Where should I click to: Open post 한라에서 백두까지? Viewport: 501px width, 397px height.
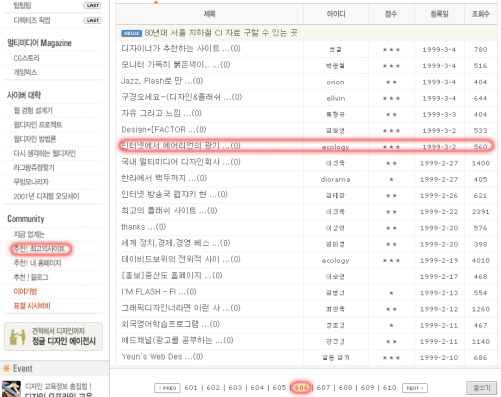point(164,178)
